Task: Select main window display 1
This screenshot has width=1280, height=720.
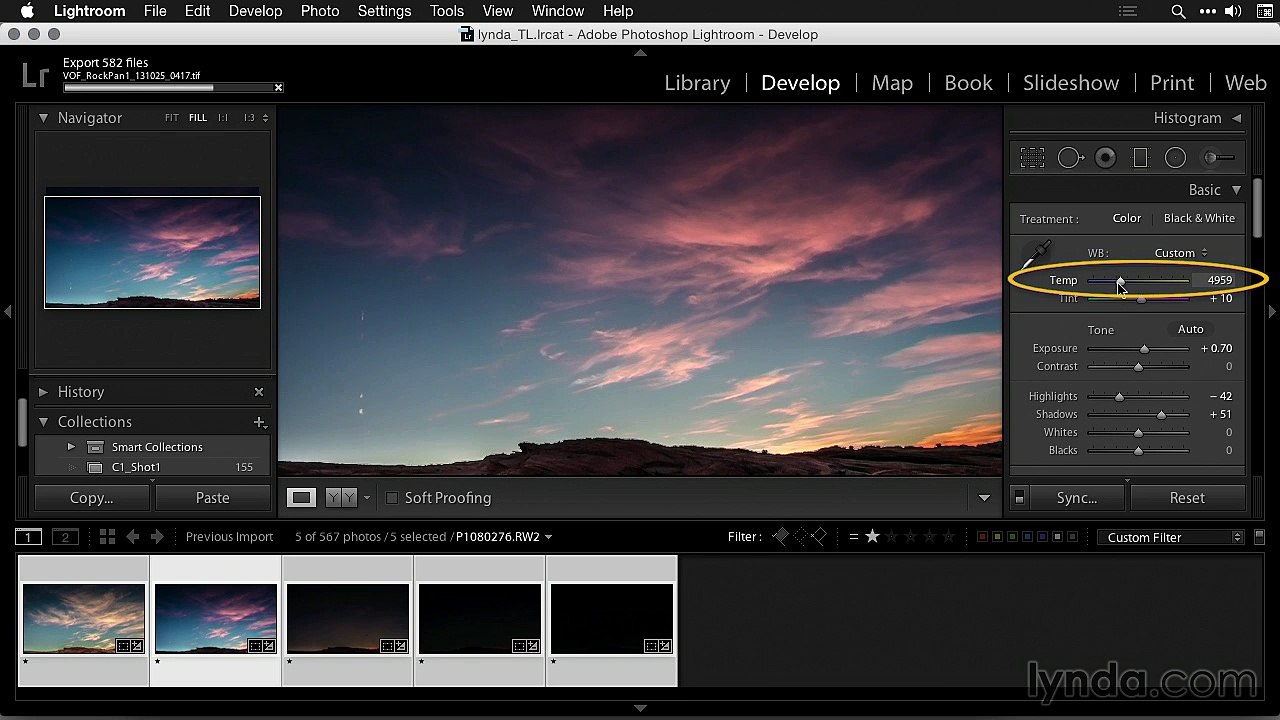Action: click(x=28, y=537)
